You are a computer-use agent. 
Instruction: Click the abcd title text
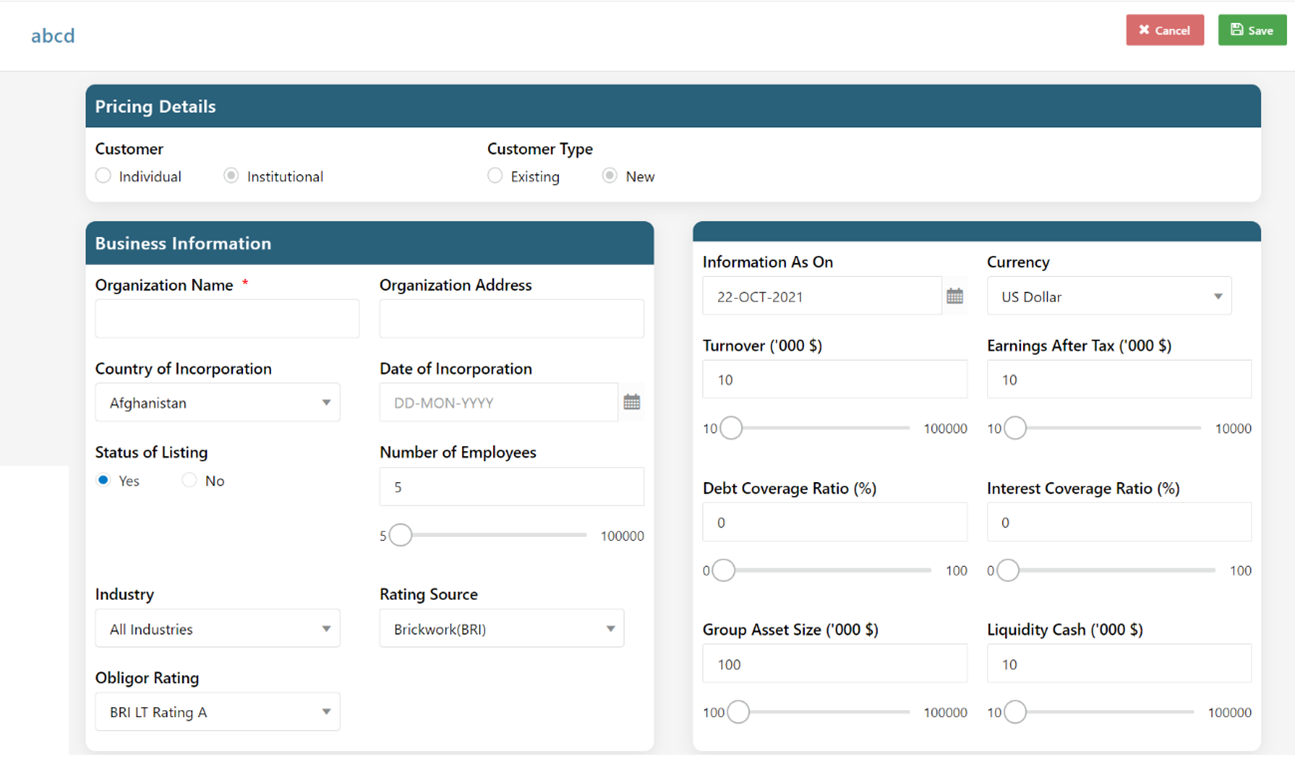(x=53, y=36)
